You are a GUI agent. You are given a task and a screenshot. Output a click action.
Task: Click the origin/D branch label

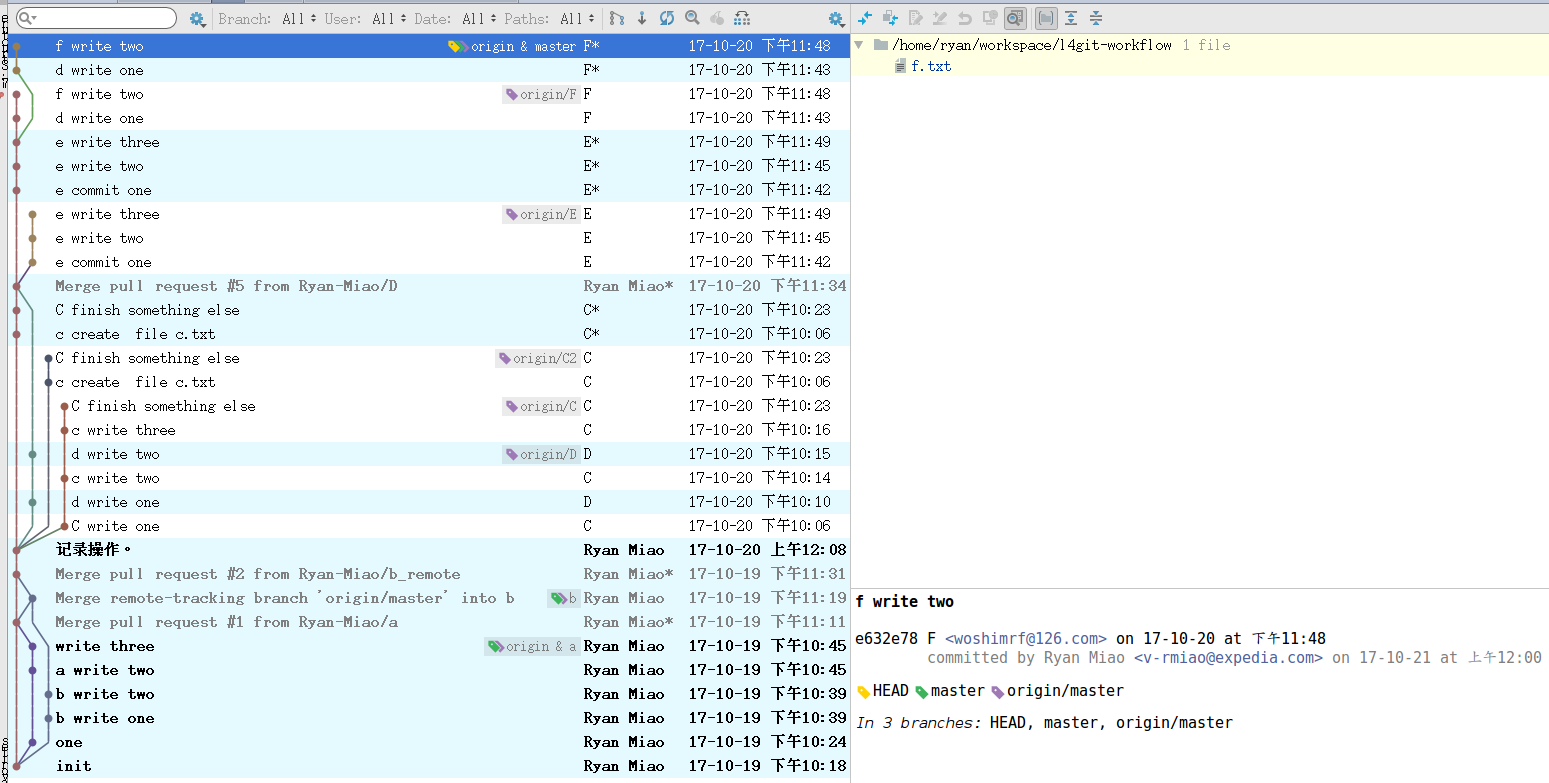[541, 454]
